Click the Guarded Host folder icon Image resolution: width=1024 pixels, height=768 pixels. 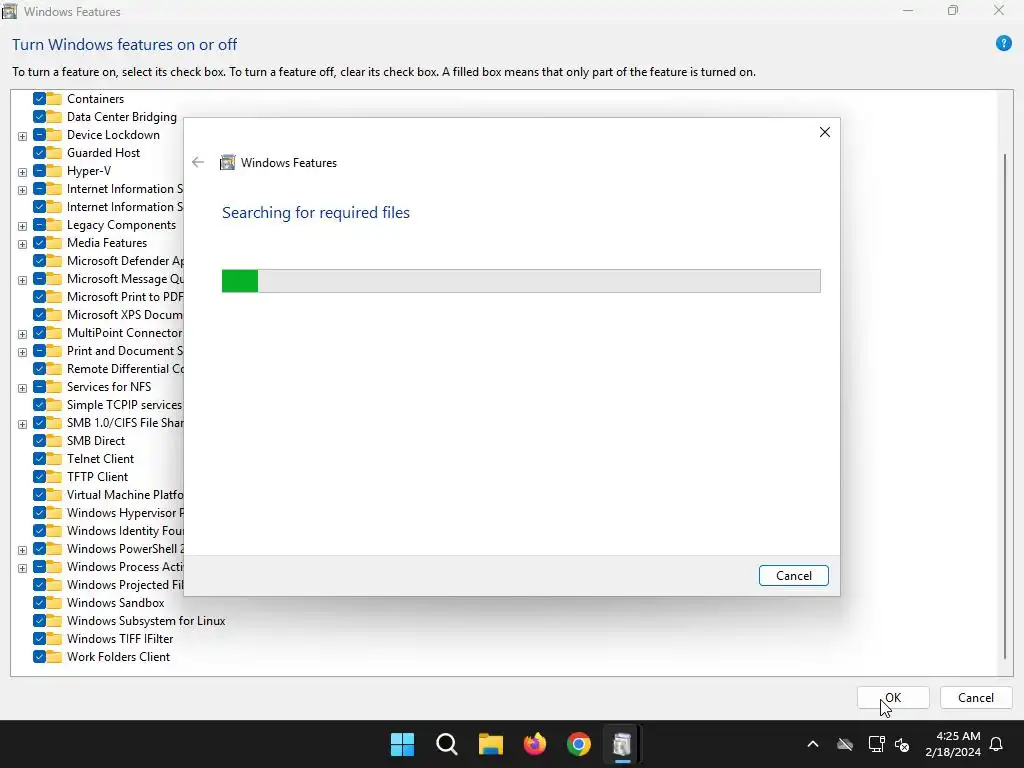click(54, 153)
